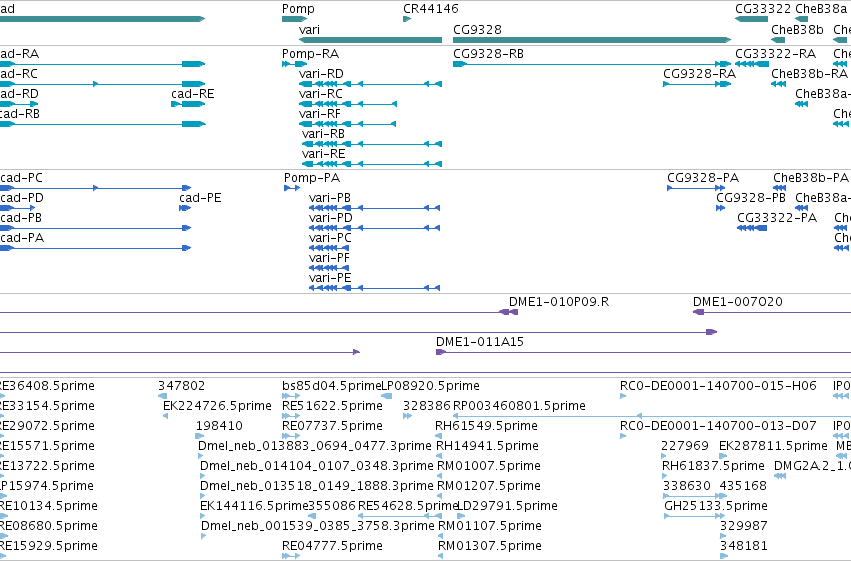Image resolution: width=851 pixels, height=561 pixels.
Task: Click EST RE51622.5prime
Action: coord(332,406)
